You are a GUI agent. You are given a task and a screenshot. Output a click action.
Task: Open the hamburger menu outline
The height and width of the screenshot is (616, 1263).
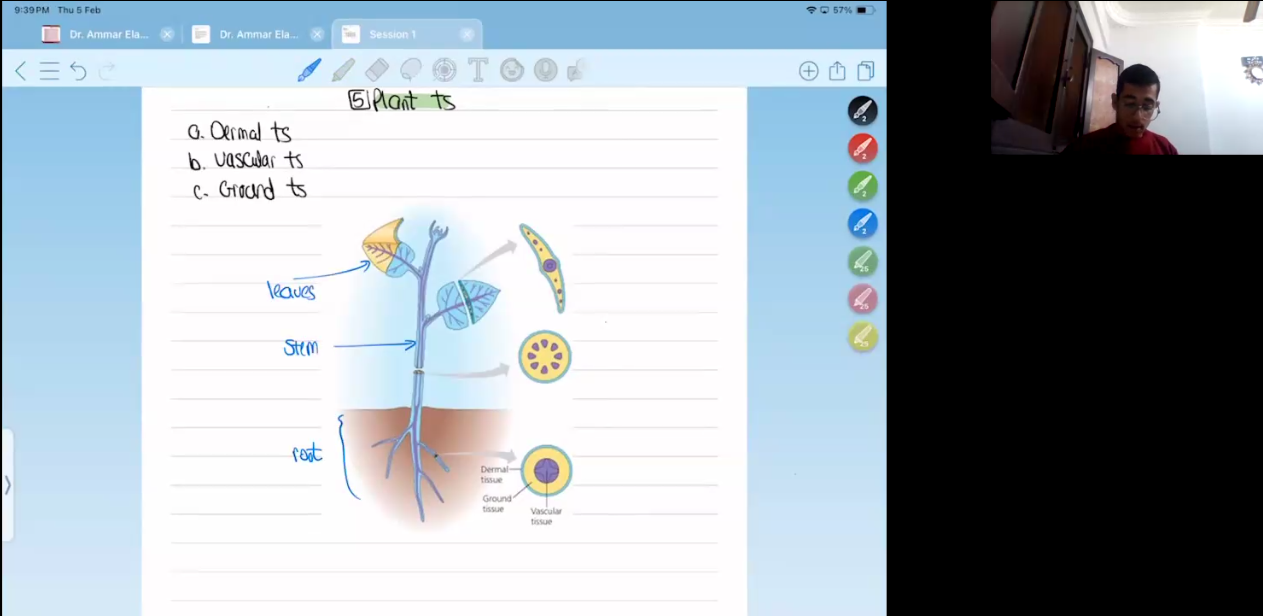[x=49, y=71]
